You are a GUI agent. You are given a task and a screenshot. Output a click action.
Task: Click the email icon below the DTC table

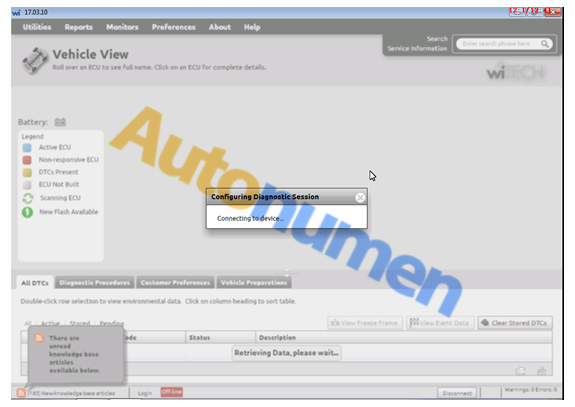click(x=521, y=371)
